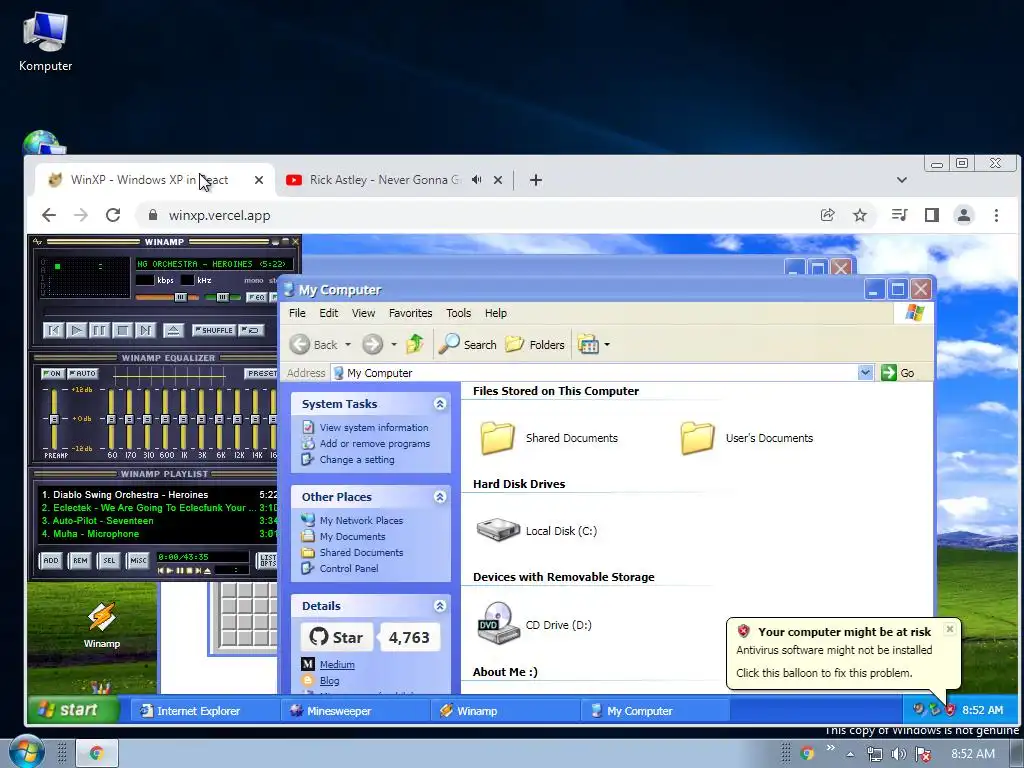The height and width of the screenshot is (768, 1024).
Task: Click Winamp eject button
Action: click(x=173, y=330)
